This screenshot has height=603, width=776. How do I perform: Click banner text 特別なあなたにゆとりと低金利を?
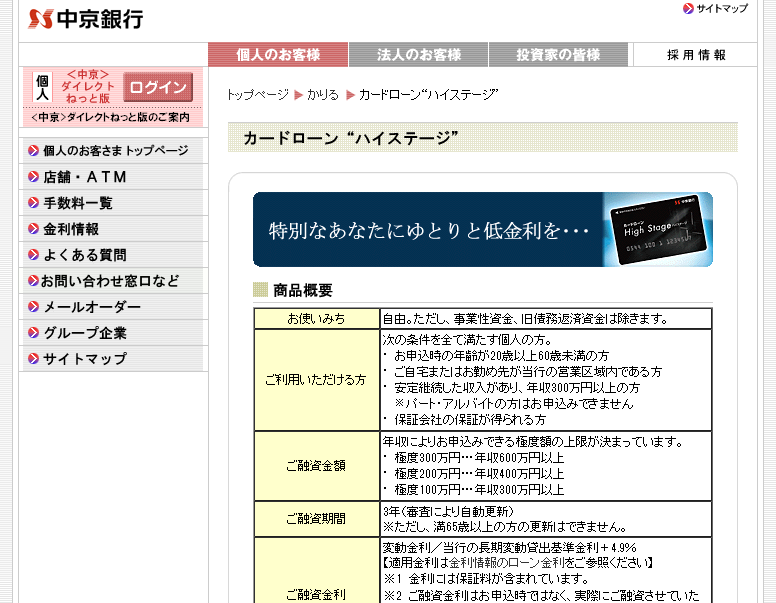click(429, 231)
